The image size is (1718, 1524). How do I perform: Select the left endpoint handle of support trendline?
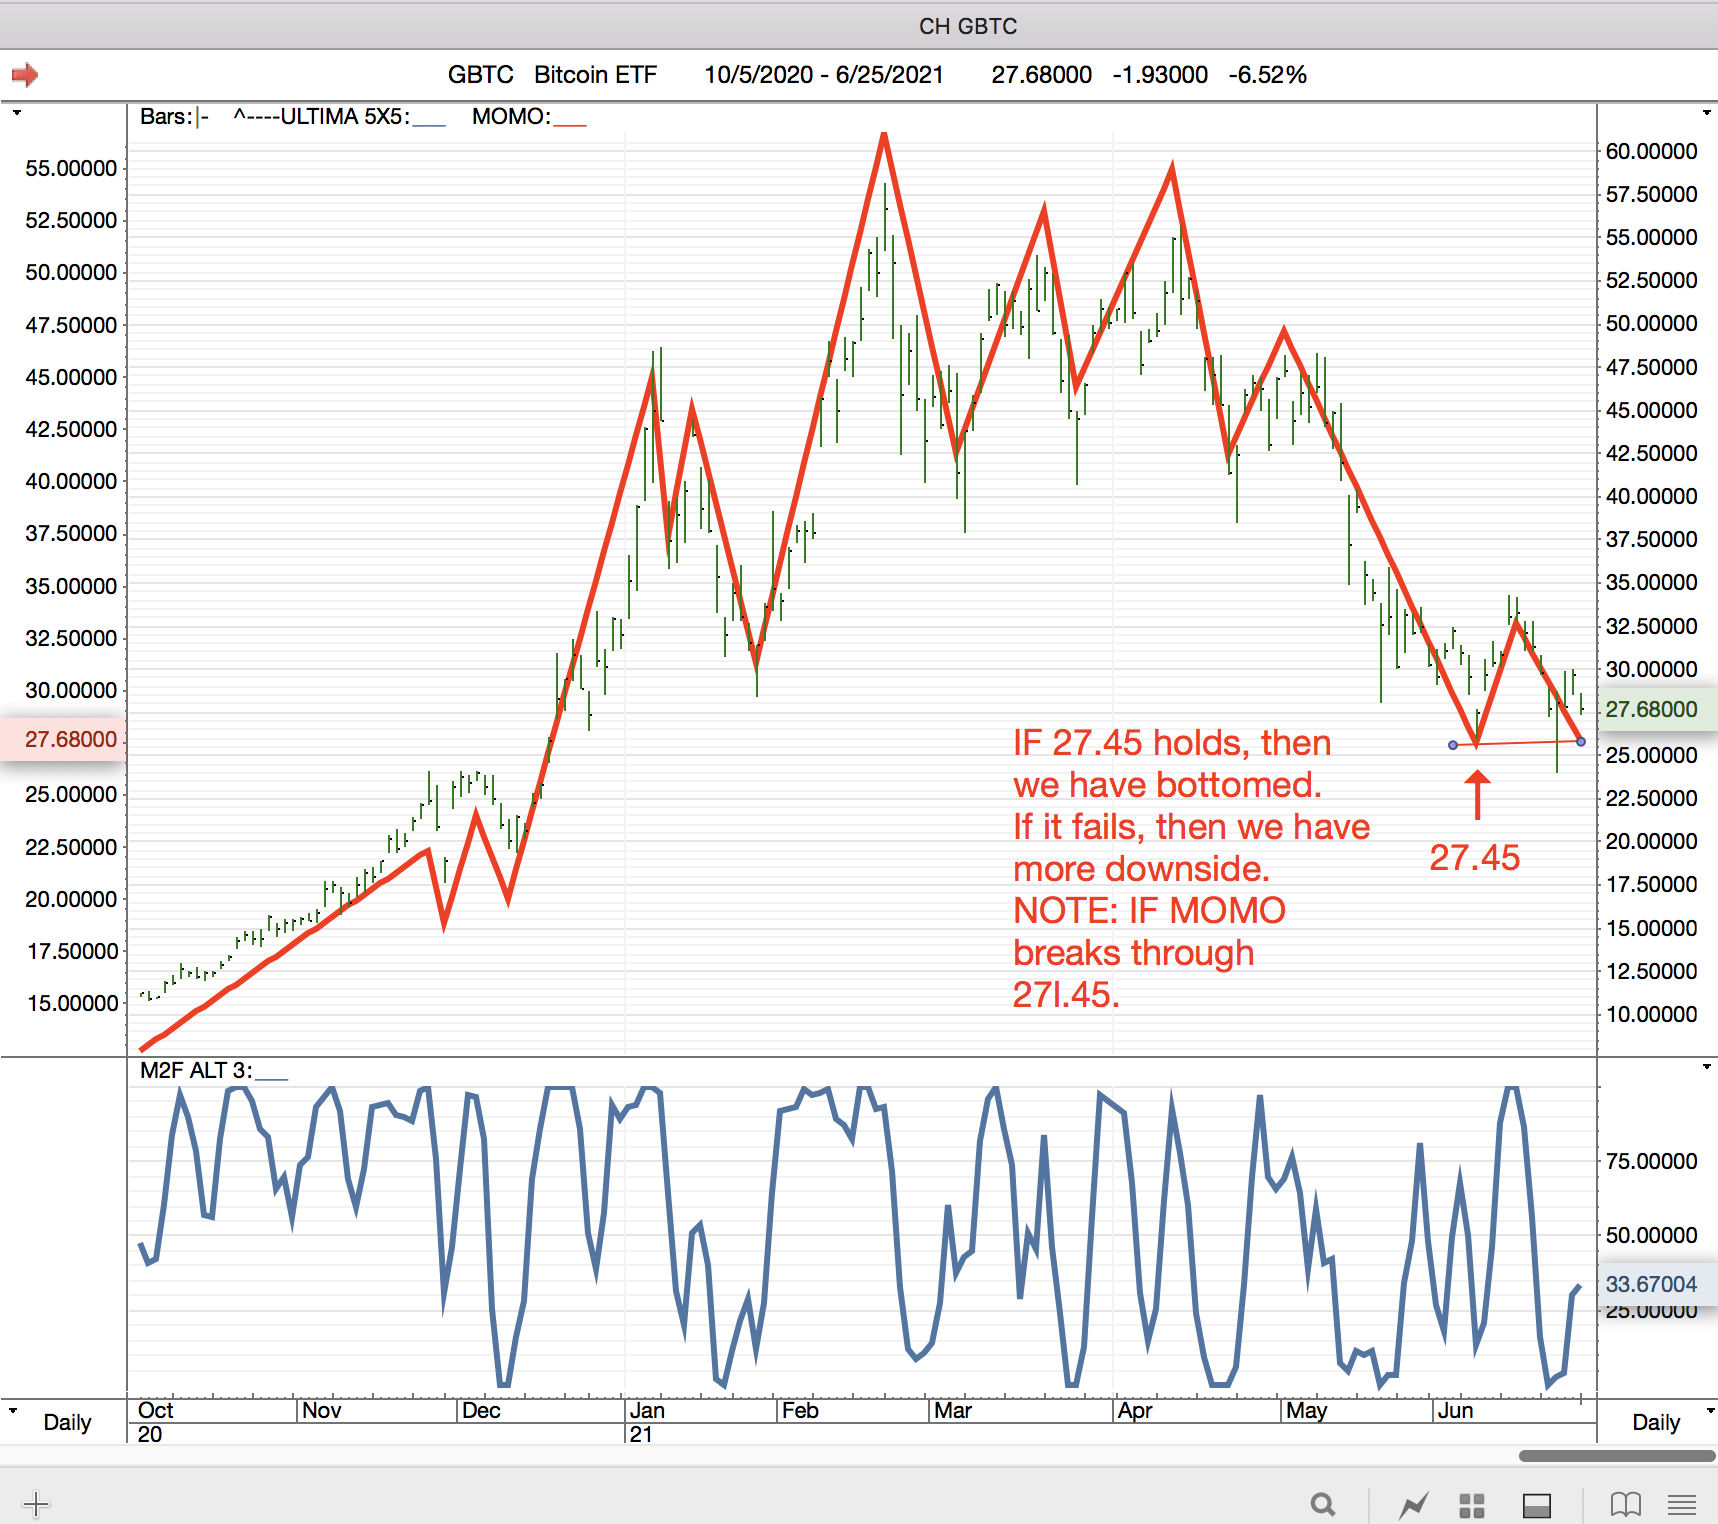pos(1453,745)
